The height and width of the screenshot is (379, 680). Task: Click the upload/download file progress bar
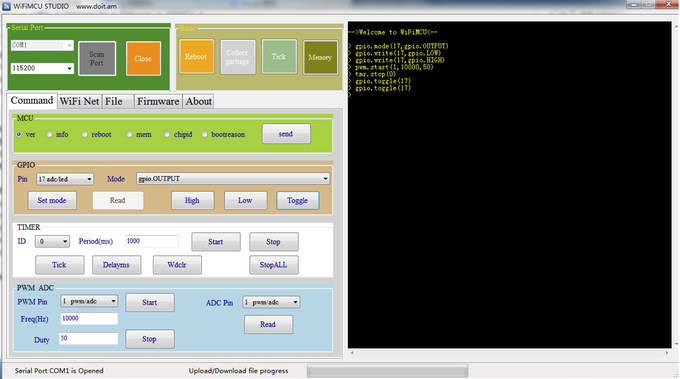[x=387, y=371]
